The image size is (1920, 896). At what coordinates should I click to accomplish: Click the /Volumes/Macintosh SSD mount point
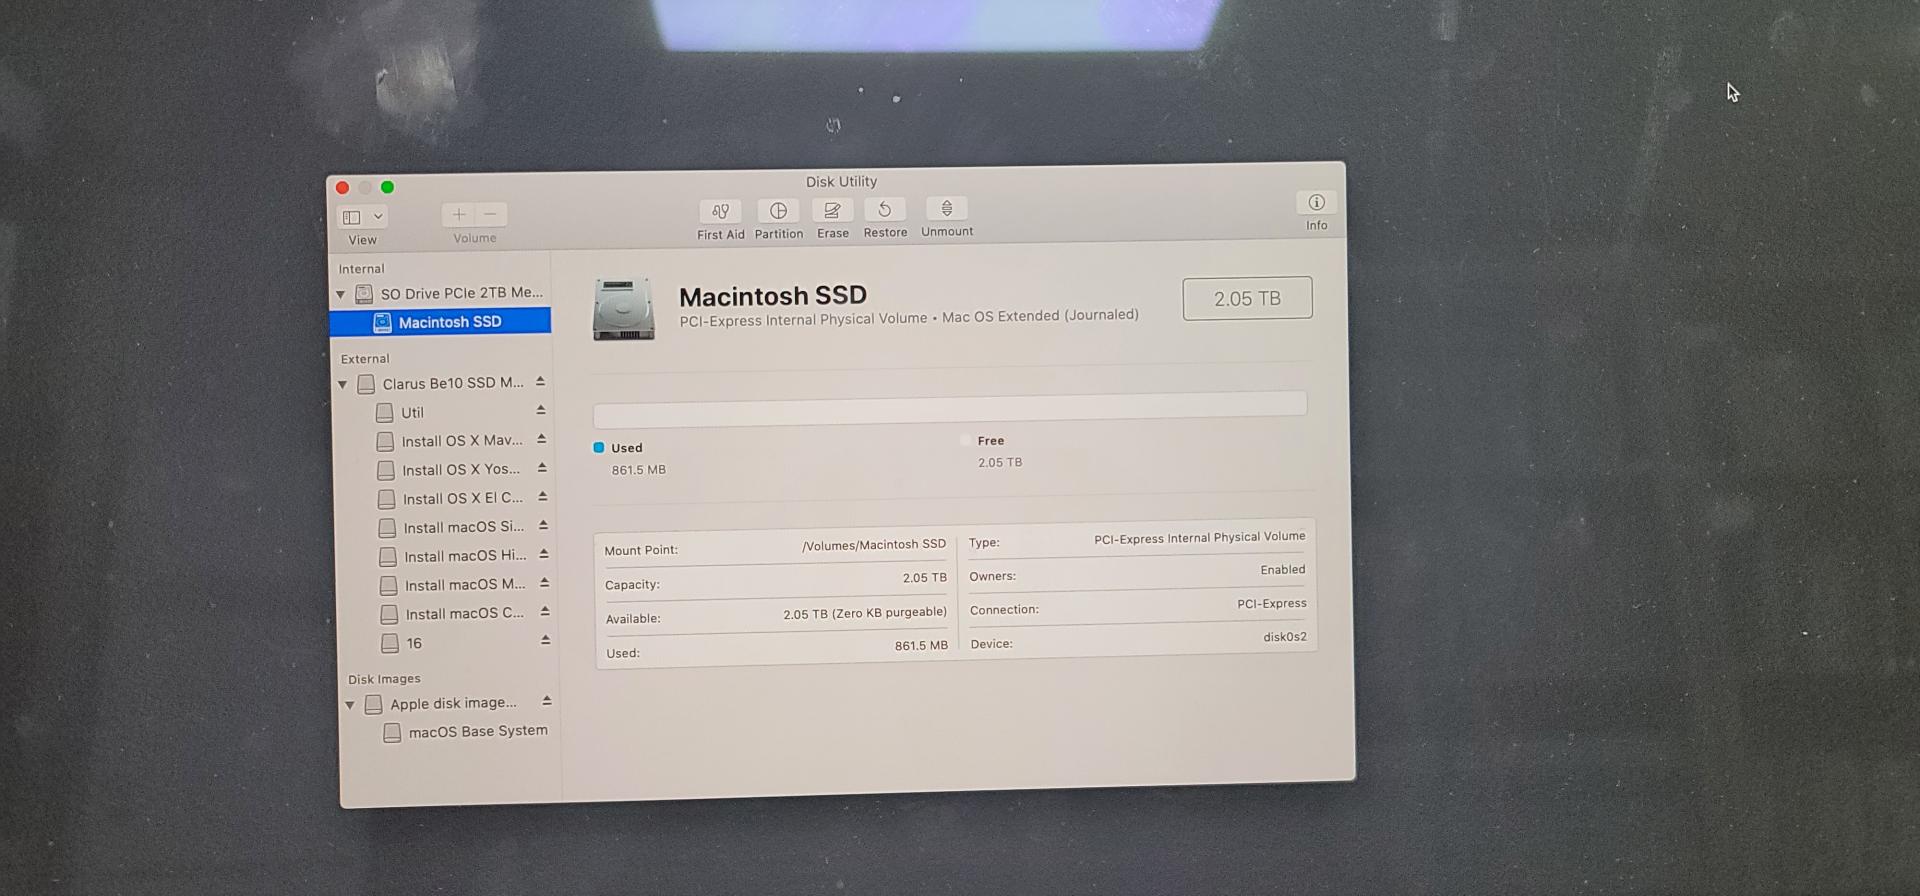873,545
